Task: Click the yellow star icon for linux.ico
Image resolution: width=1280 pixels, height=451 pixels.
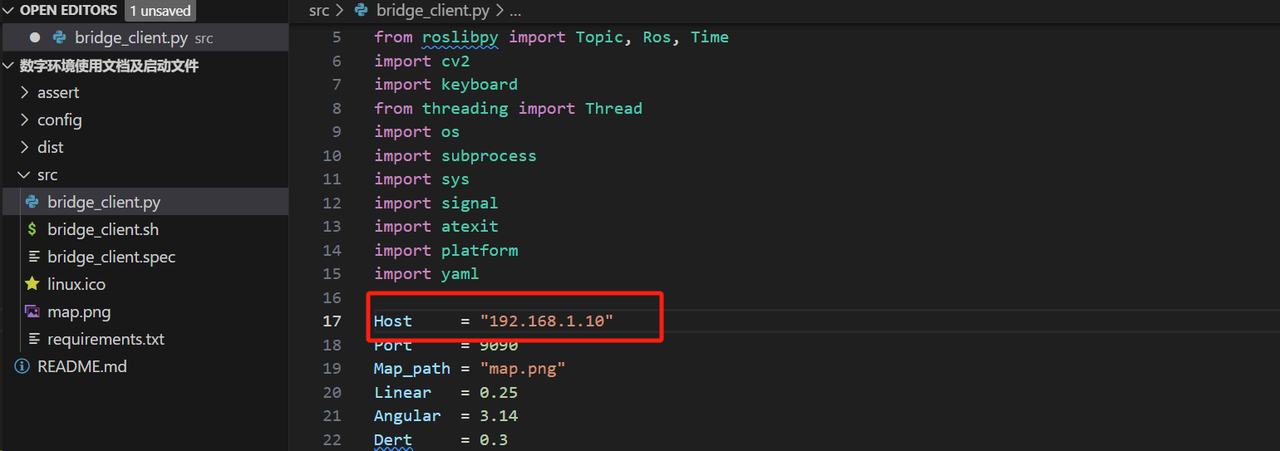Action: (33, 284)
